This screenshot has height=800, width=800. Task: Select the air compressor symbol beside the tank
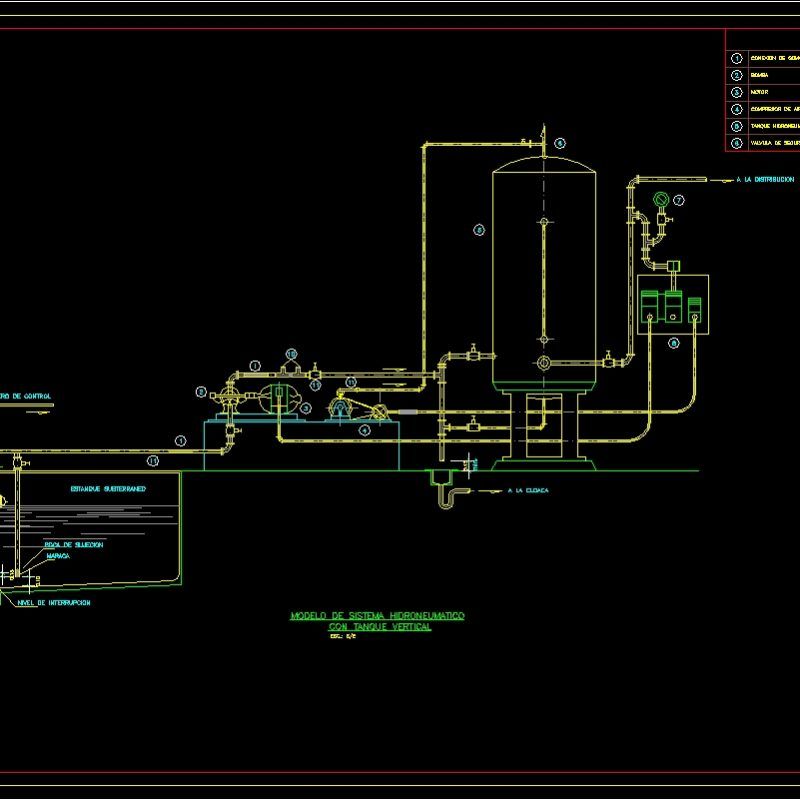(340, 406)
